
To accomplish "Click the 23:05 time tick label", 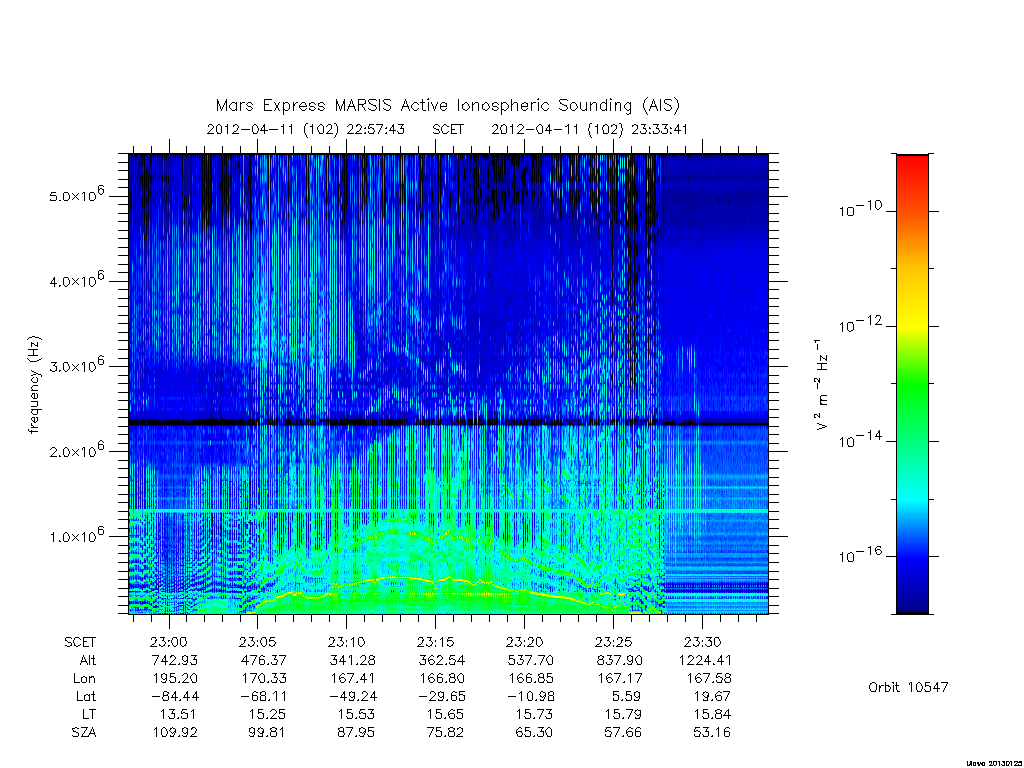I will coord(257,642).
